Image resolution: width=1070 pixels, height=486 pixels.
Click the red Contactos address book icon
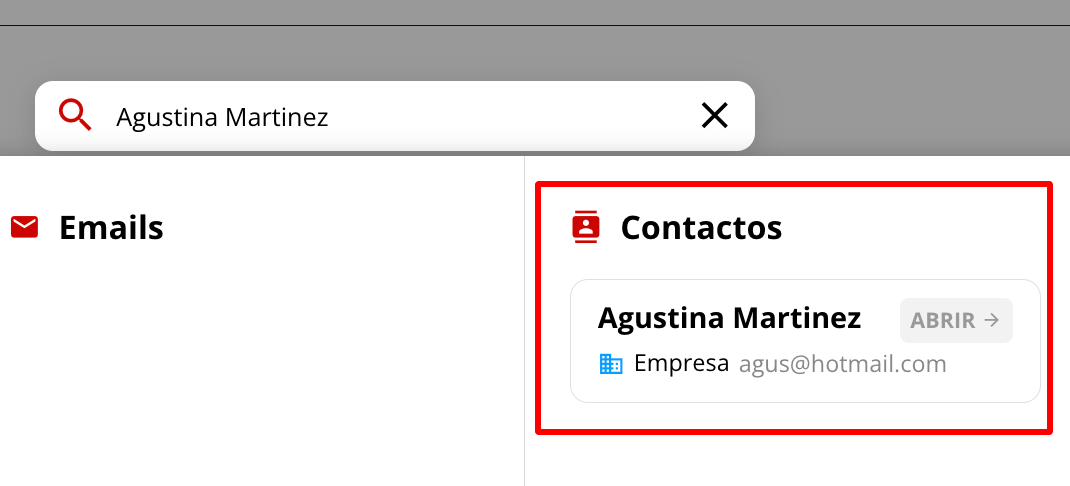click(x=586, y=228)
